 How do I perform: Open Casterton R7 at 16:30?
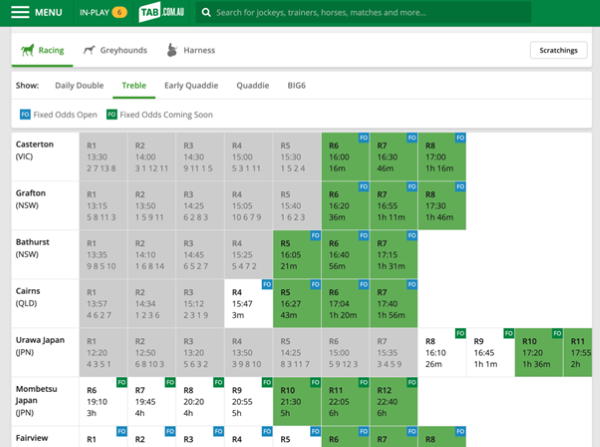(394, 157)
